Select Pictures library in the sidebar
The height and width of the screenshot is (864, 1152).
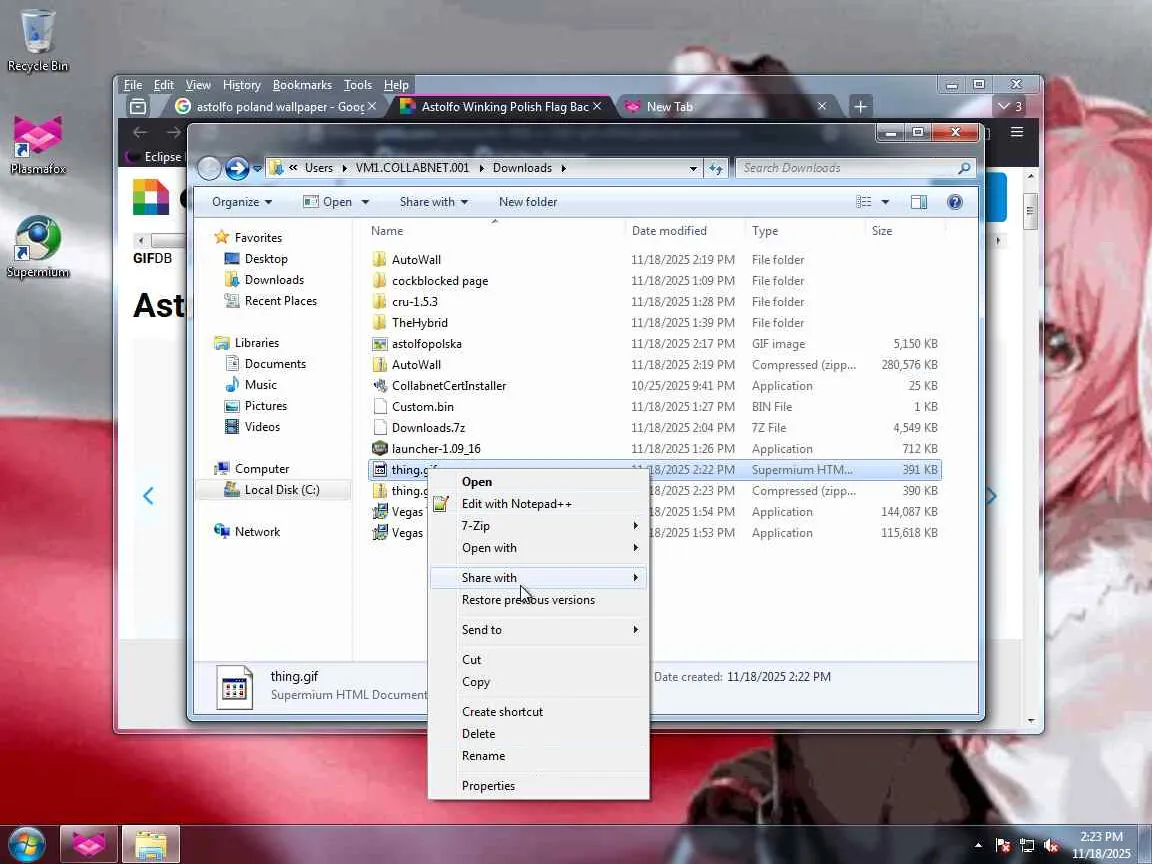point(265,406)
